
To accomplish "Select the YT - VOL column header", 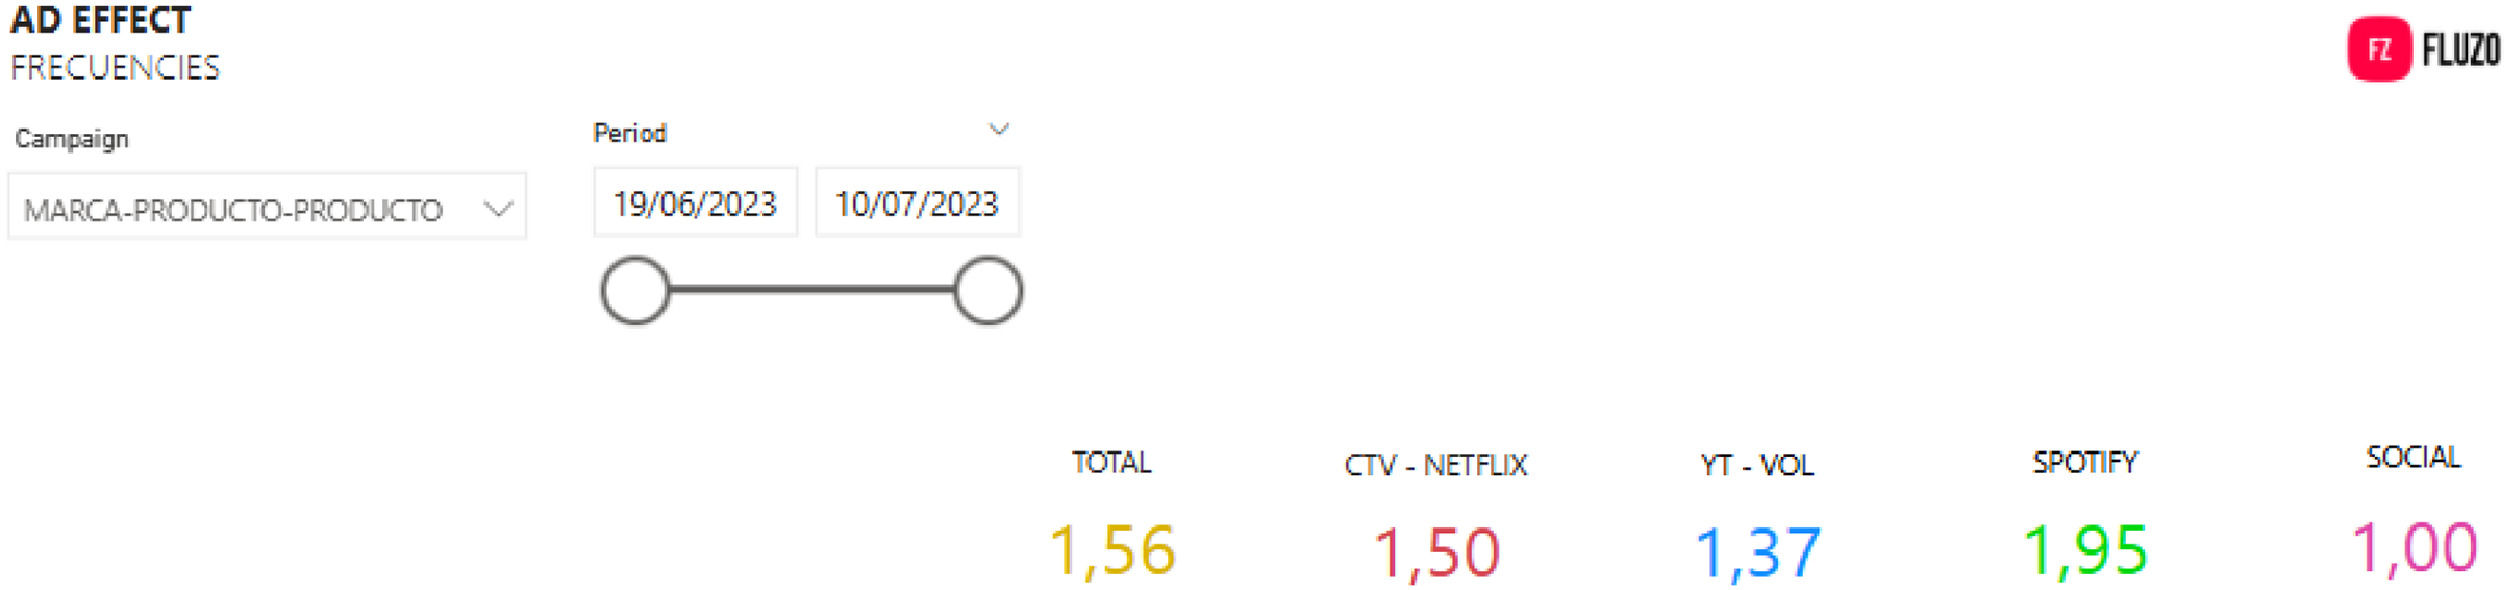I will [x=1757, y=465].
